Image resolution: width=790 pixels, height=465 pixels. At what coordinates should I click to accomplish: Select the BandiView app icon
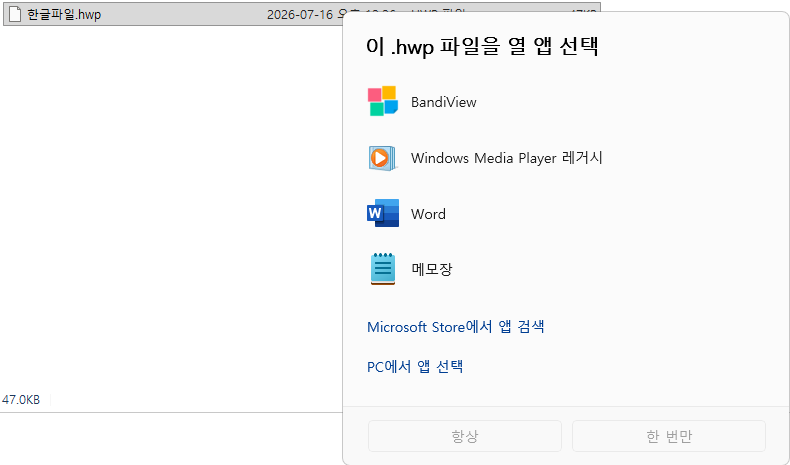(383, 101)
